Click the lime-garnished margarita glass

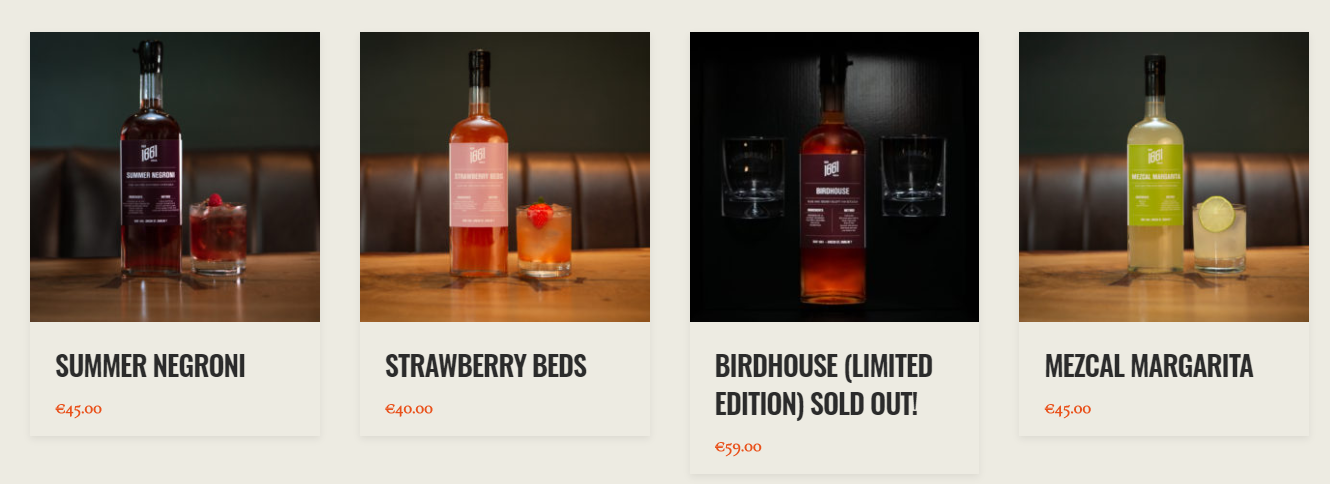pos(1220,235)
